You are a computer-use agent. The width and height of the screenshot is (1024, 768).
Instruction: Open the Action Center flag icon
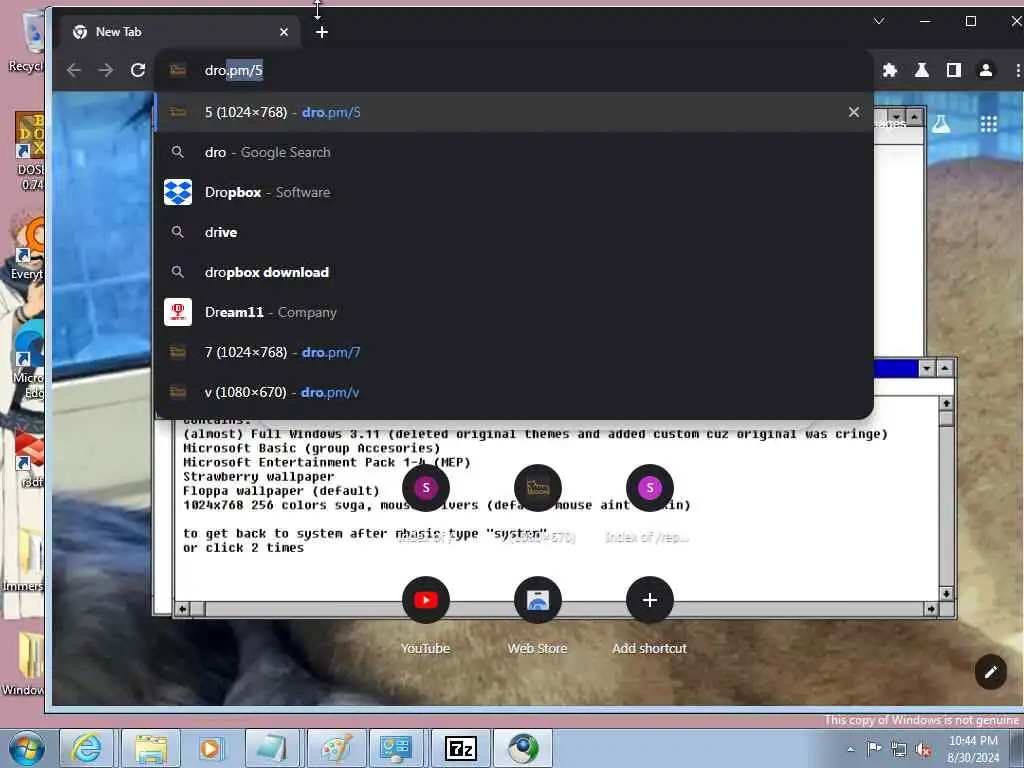(874, 749)
